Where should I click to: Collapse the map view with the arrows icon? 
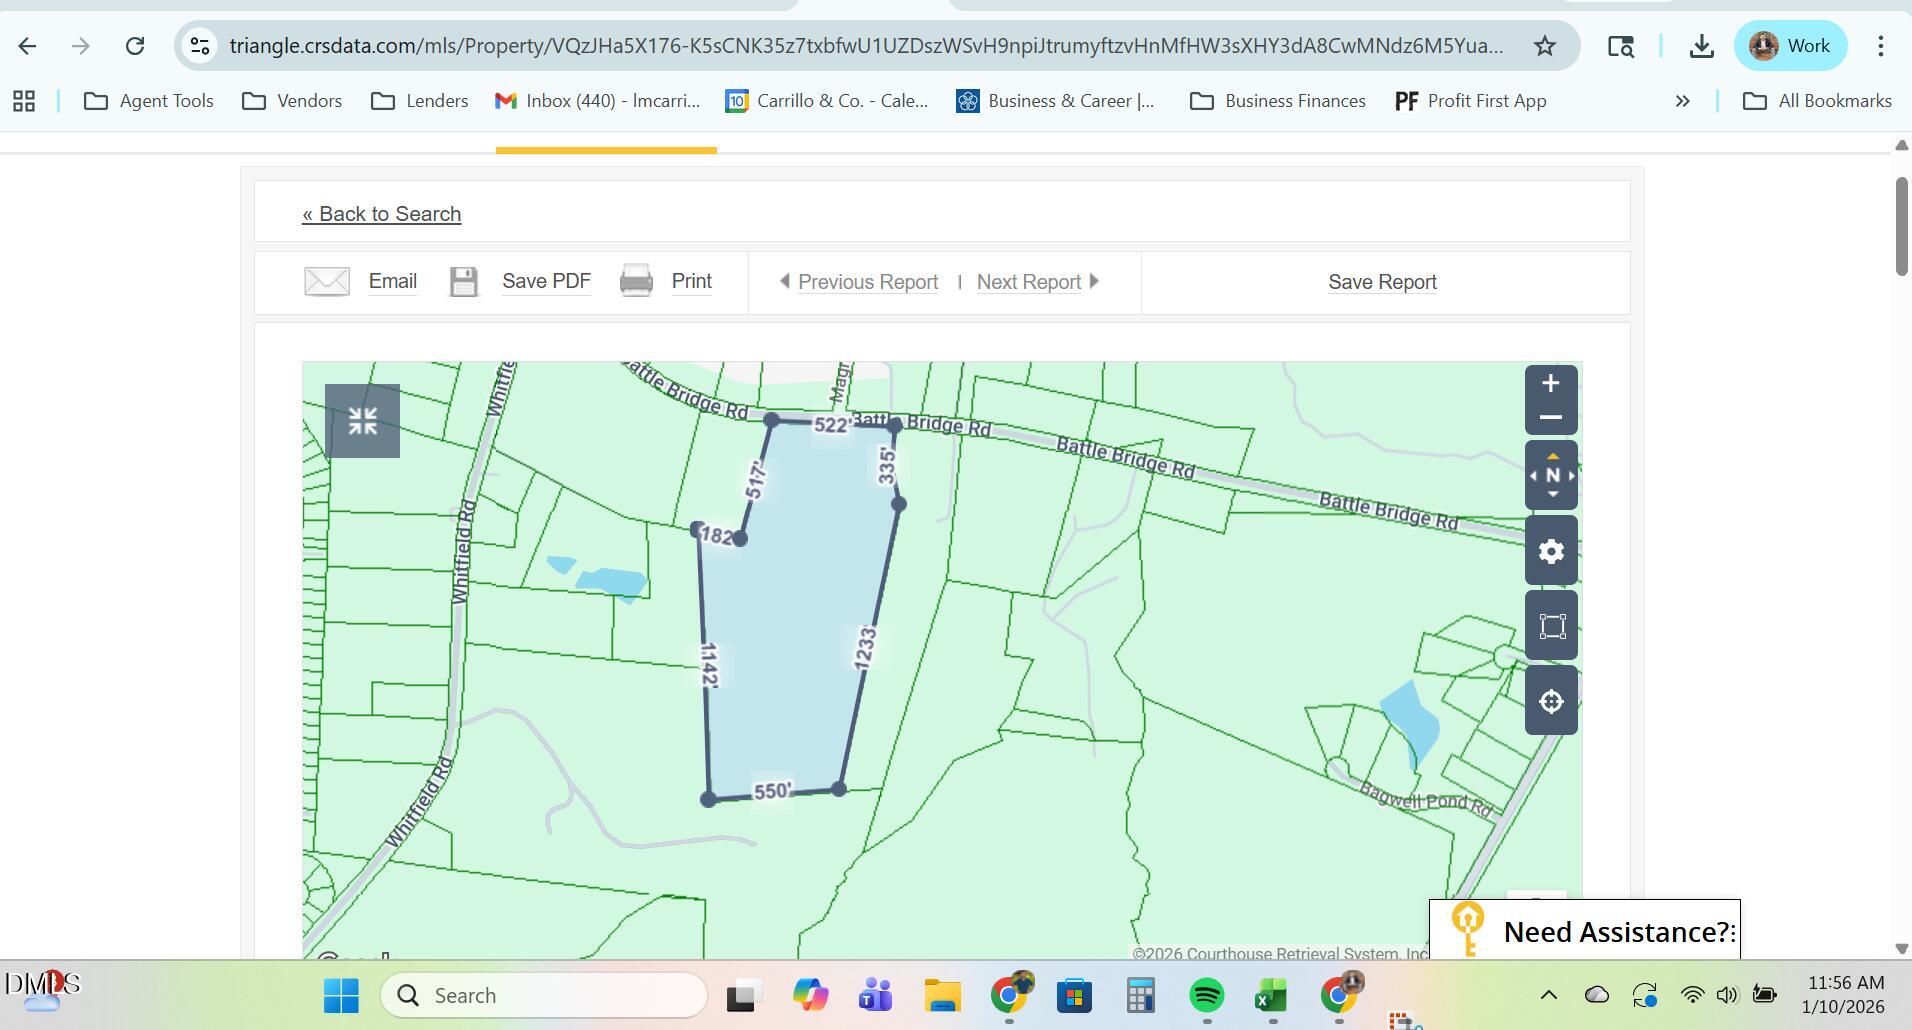[363, 420]
